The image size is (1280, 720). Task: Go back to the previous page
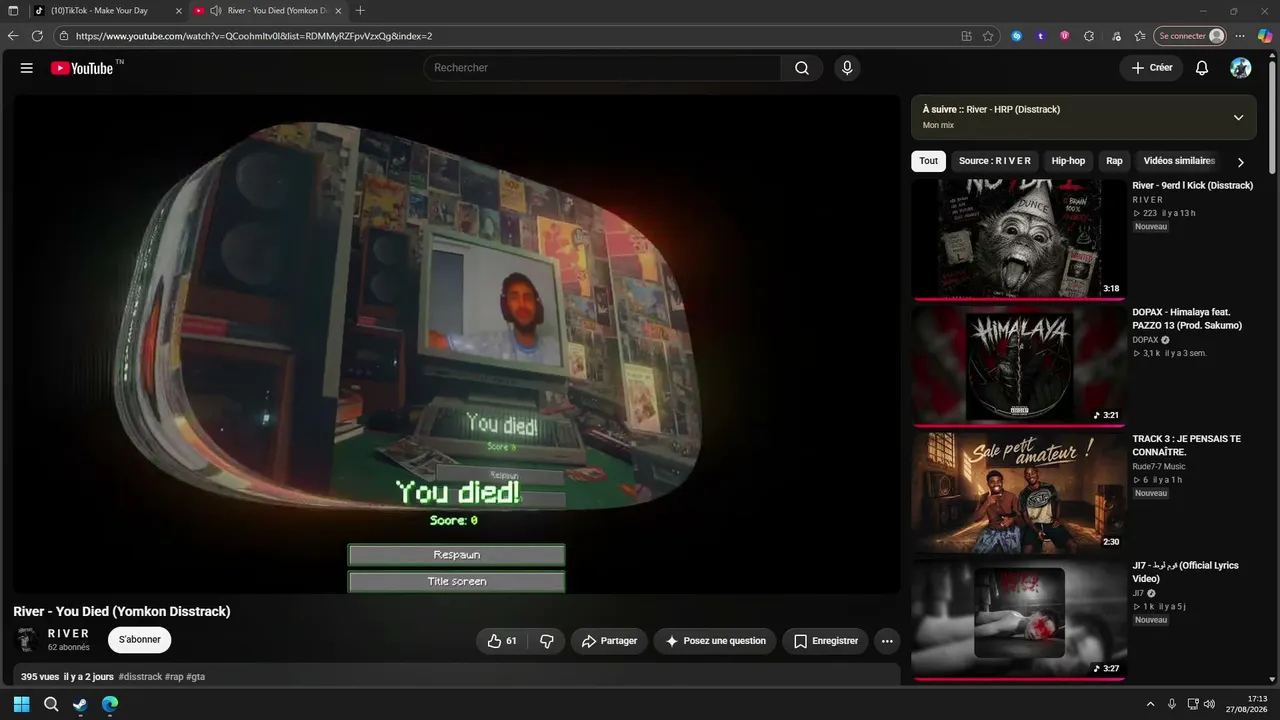point(13,36)
